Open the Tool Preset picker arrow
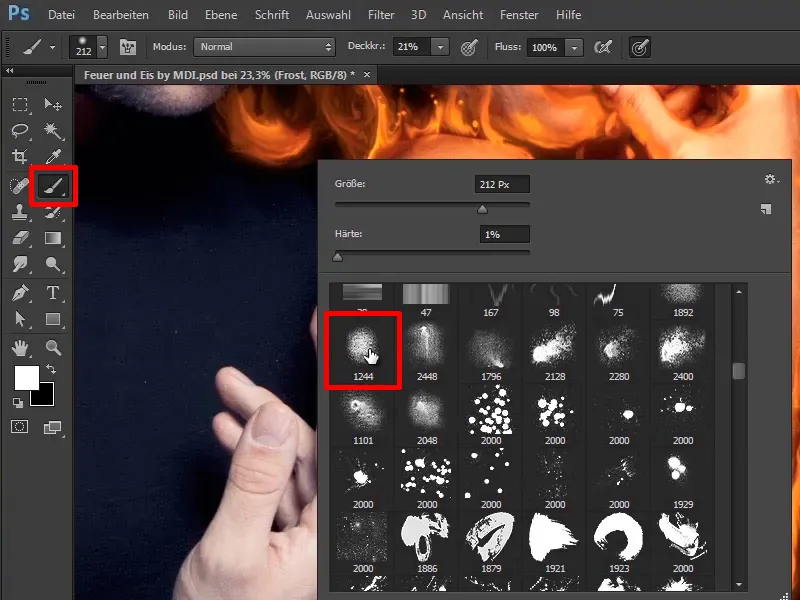Viewport: 800px width, 600px height. coord(53,47)
